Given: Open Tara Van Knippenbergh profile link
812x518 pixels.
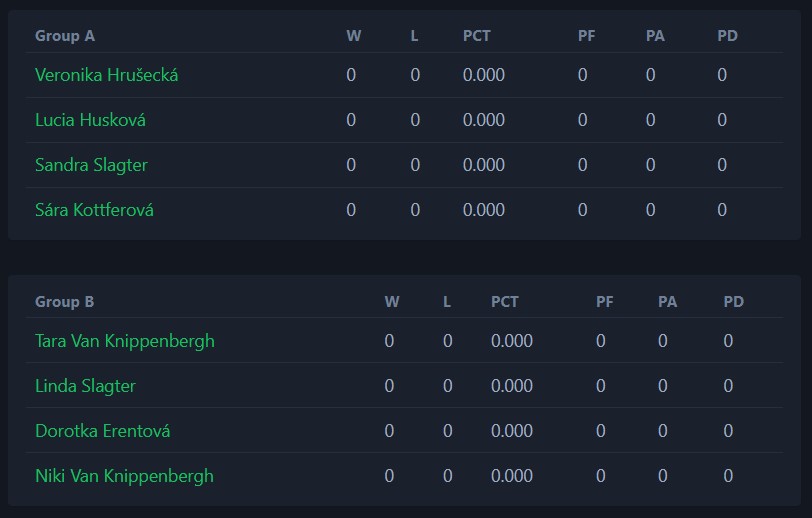Looking at the screenshot, I should tap(125, 341).
